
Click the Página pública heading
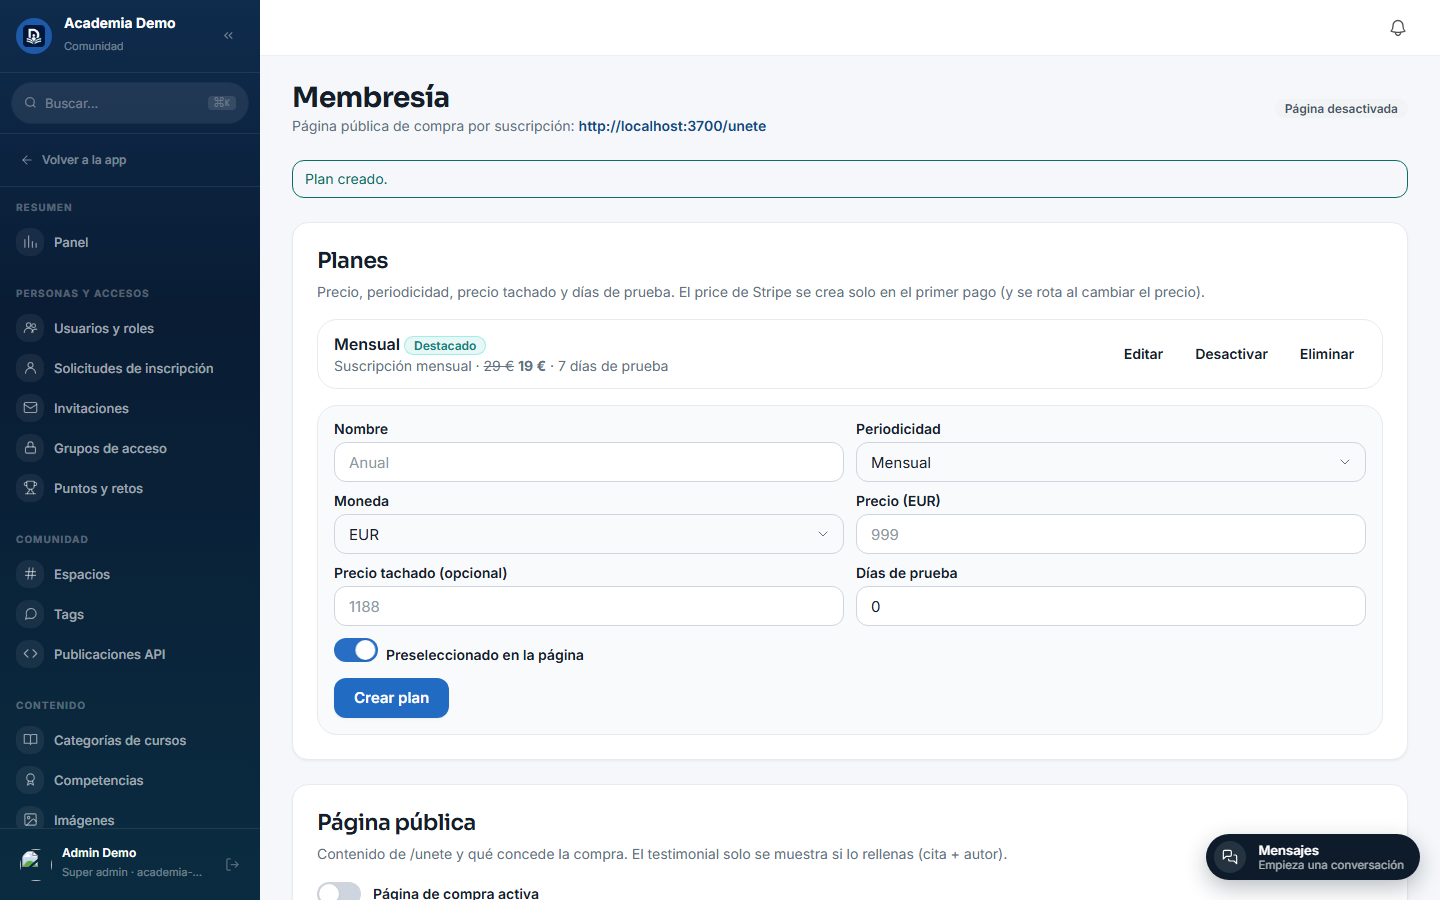pos(396,822)
